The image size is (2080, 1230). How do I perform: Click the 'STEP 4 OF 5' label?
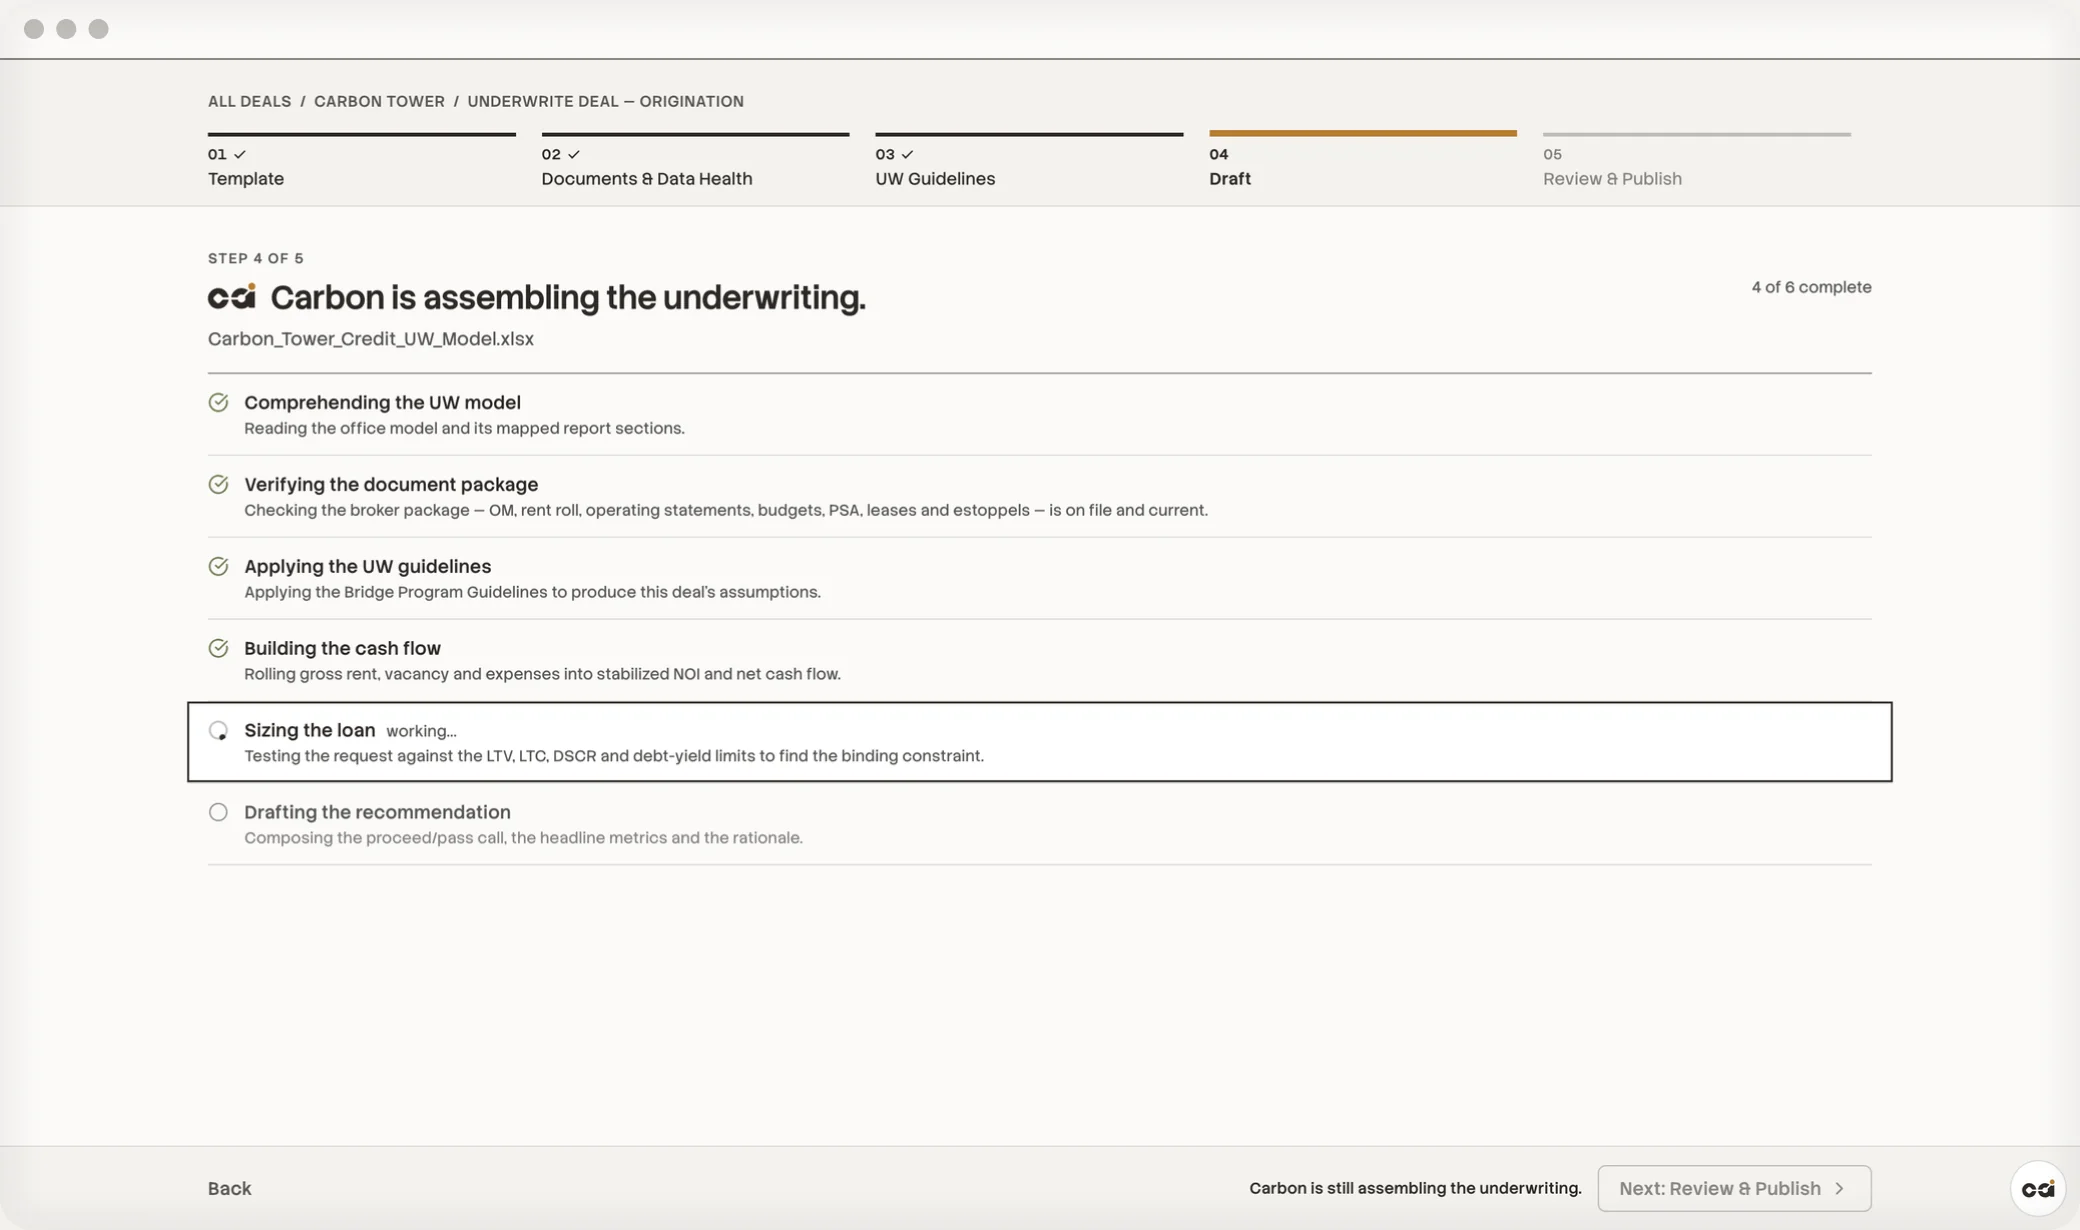(256, 258)
